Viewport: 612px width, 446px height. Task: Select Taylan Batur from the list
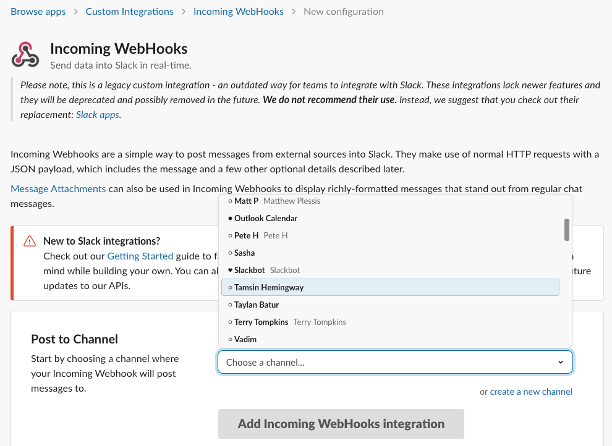point(390,305)
